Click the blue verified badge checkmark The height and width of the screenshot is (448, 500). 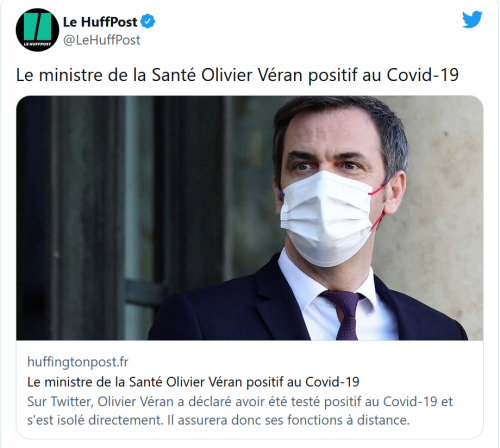(147, 22)
